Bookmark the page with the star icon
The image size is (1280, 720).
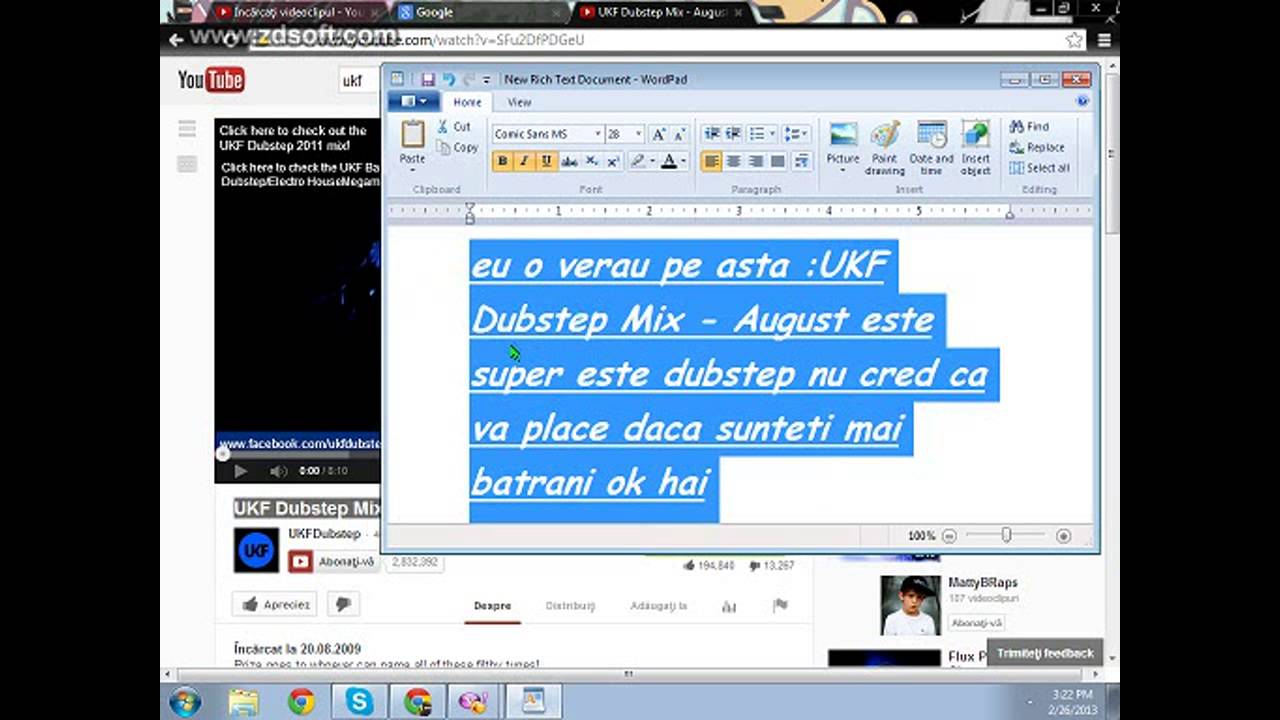click(x=1074, y=40)
